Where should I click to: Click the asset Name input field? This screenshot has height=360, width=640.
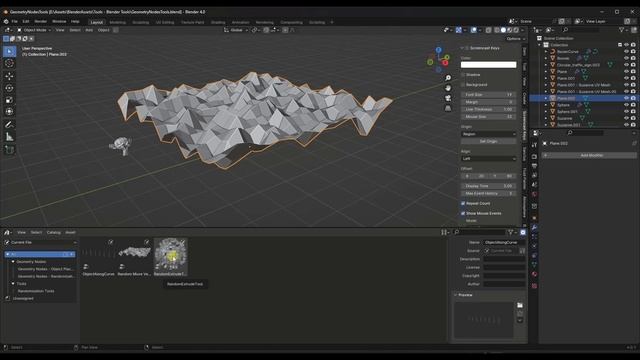point(504,242)
